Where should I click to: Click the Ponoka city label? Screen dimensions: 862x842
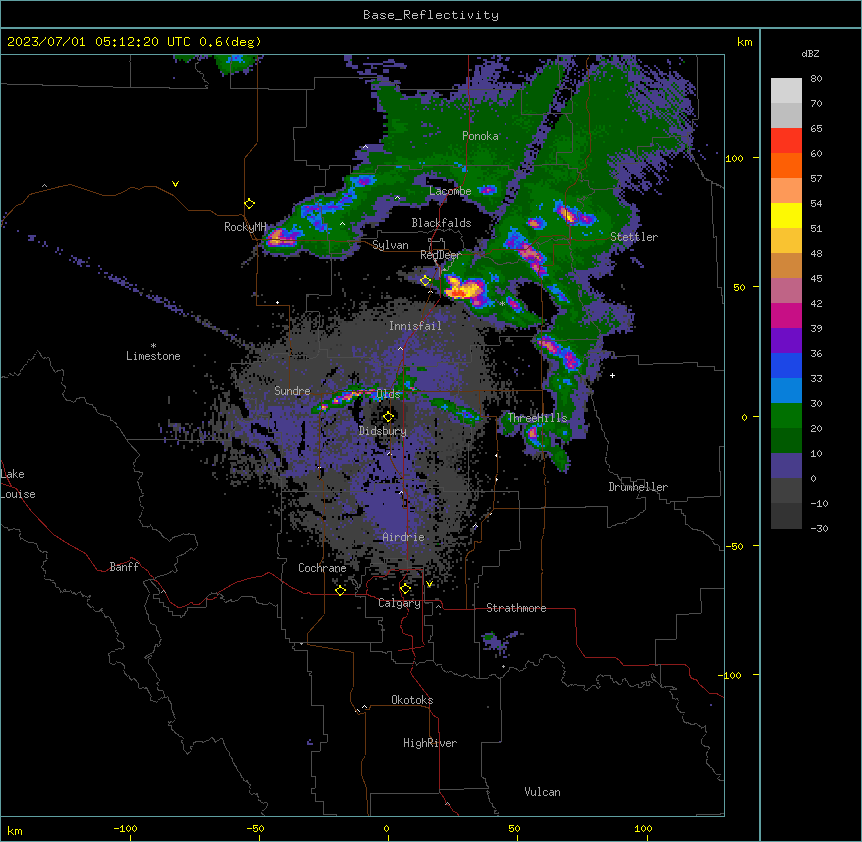pos(480,136)
